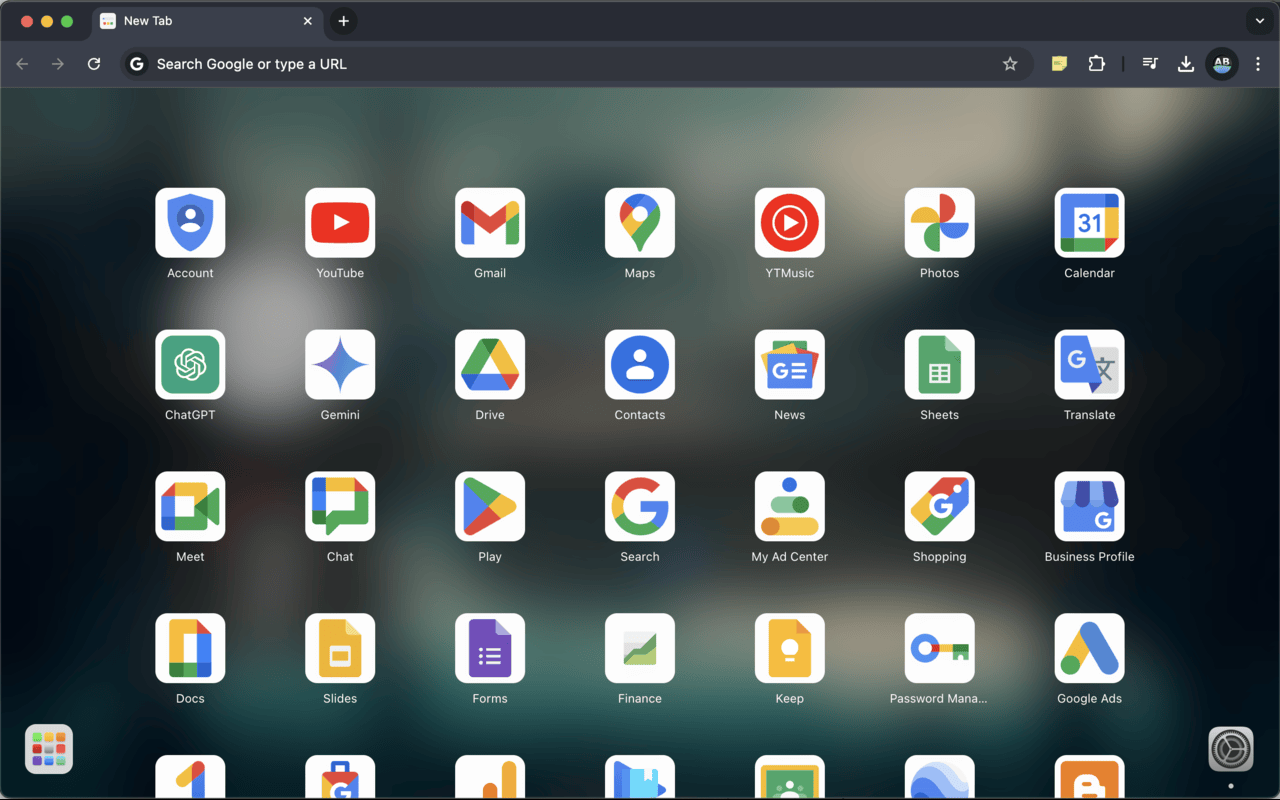
Task: Open the colorful app grid launcher button
Action: pyautogui.click(x=49, y=749)
